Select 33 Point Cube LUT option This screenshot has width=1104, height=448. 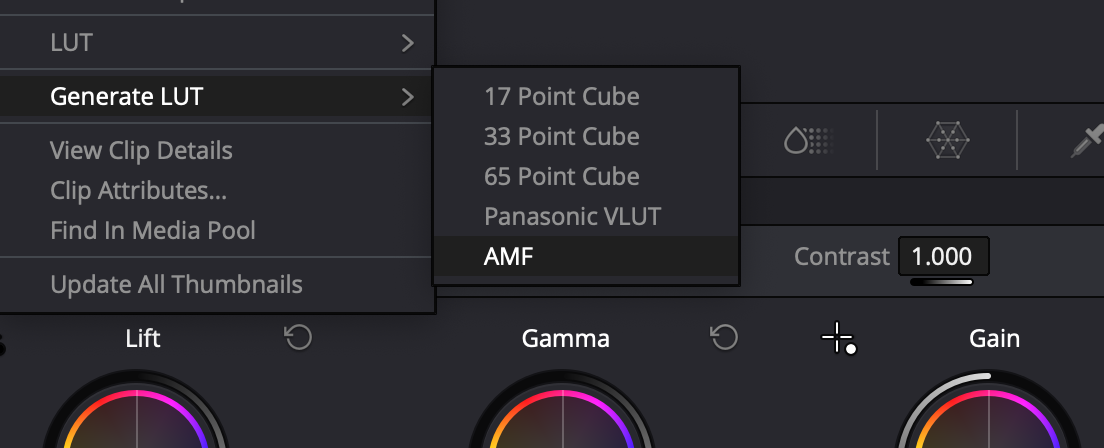pyautogui.click(x=561, y=136)
